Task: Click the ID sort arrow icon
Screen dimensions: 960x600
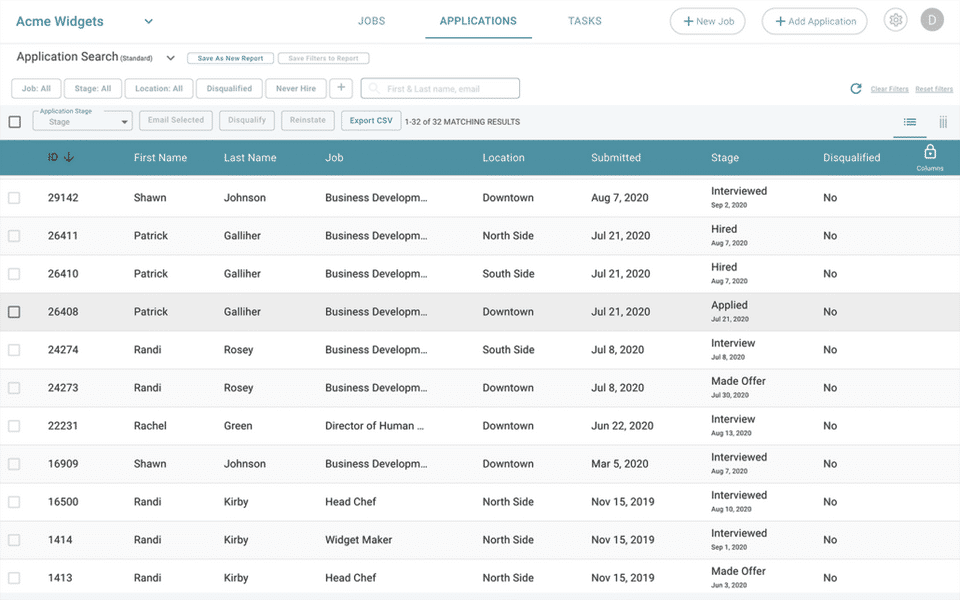Action: tap(69, 157)
